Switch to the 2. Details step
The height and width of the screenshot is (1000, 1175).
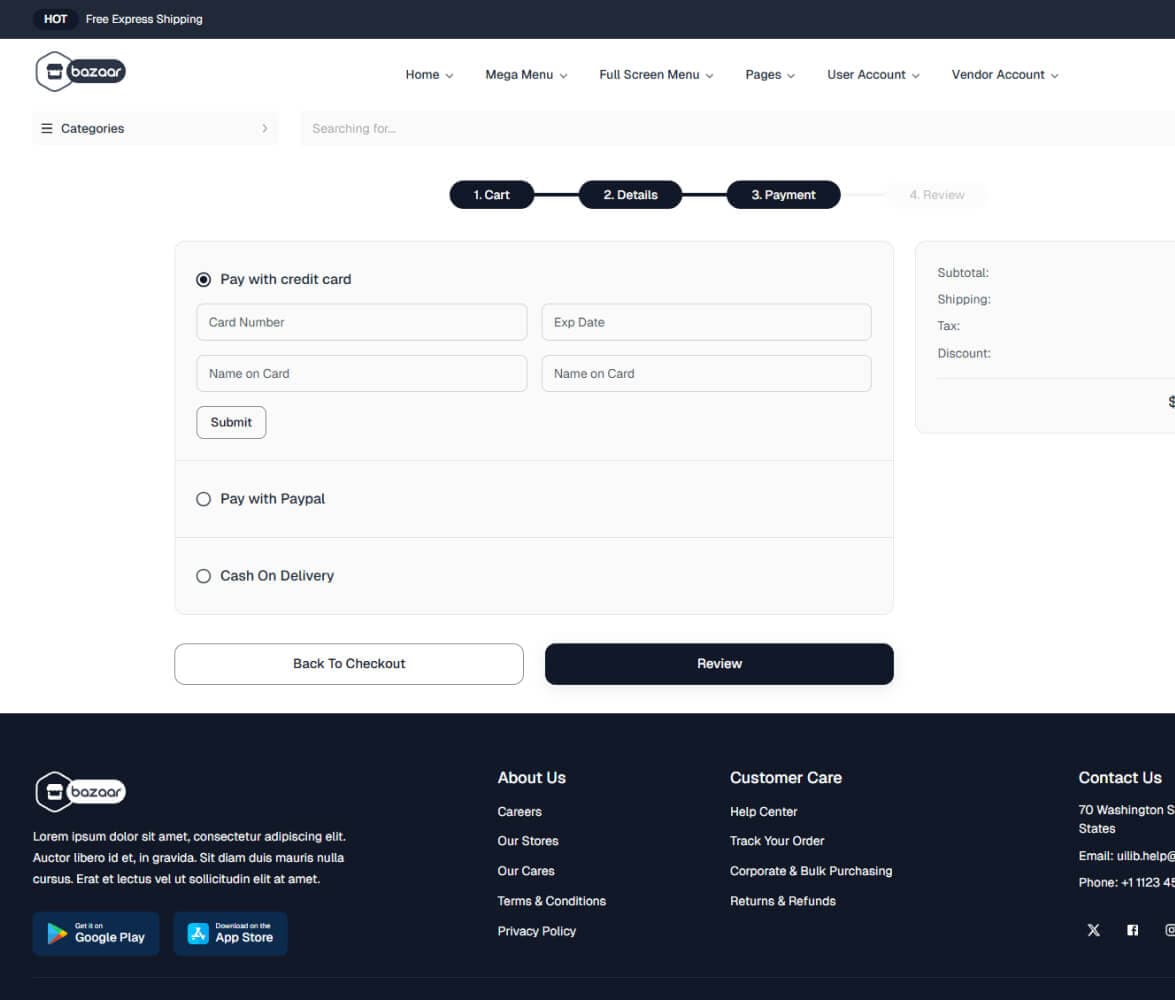coord(630,194)
